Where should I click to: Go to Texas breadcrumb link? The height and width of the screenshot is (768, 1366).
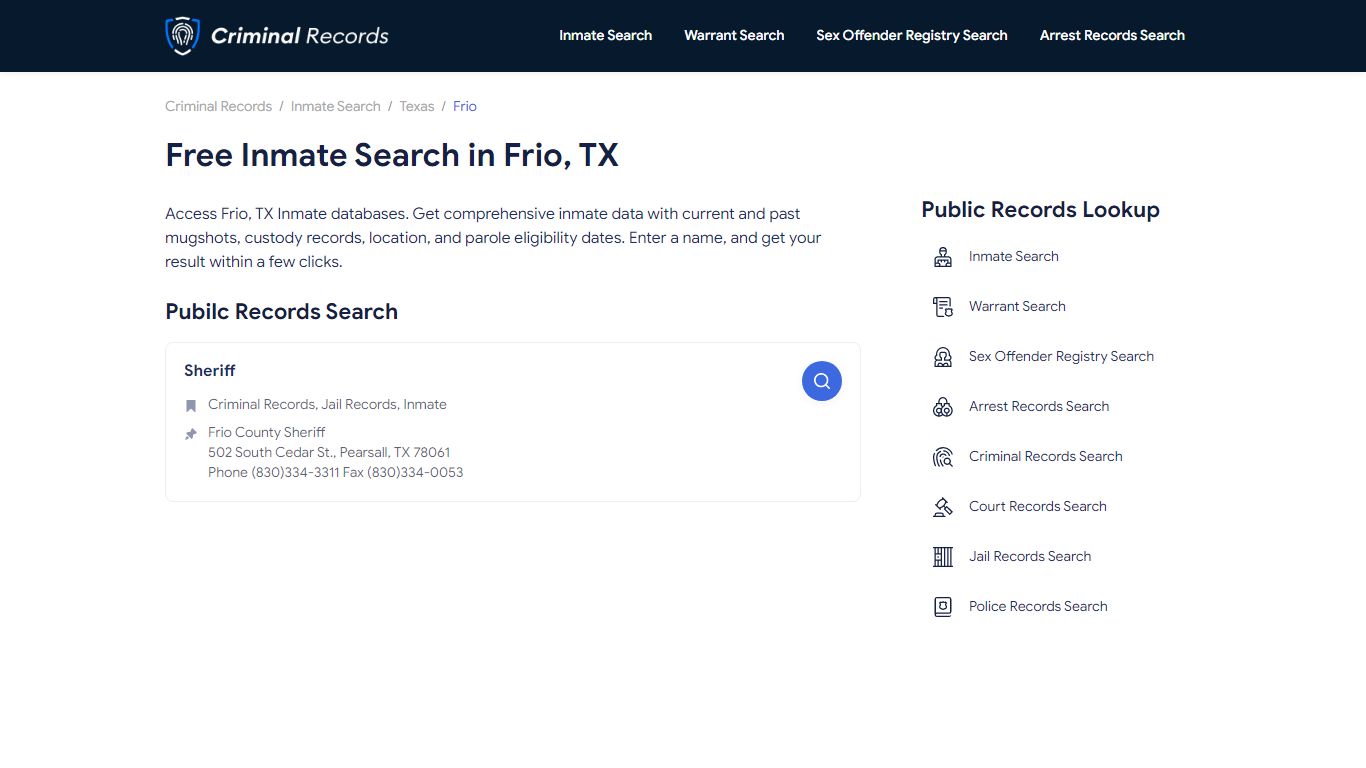click(417, 106)
